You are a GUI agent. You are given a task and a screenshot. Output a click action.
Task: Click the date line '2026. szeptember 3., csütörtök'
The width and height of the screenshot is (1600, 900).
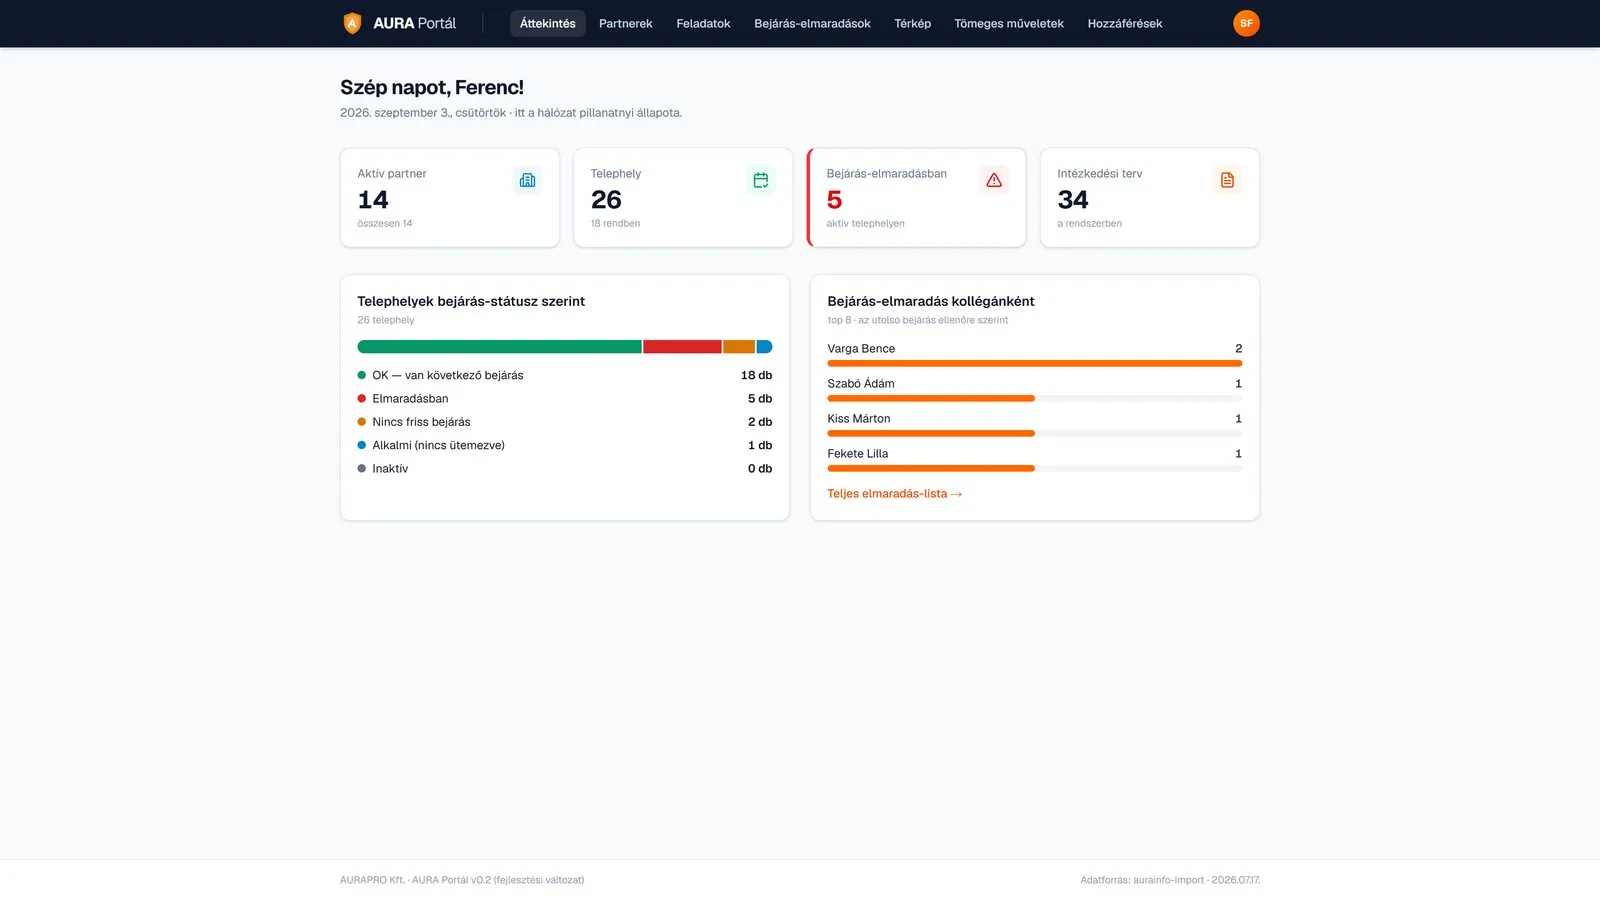tap(423, 113)
